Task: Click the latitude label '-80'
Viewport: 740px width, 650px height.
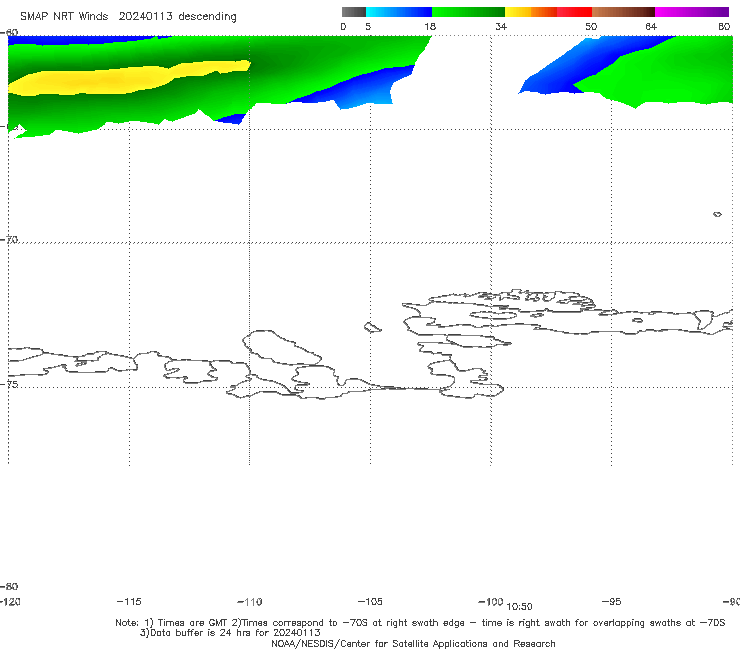Action: pos(9,586)
